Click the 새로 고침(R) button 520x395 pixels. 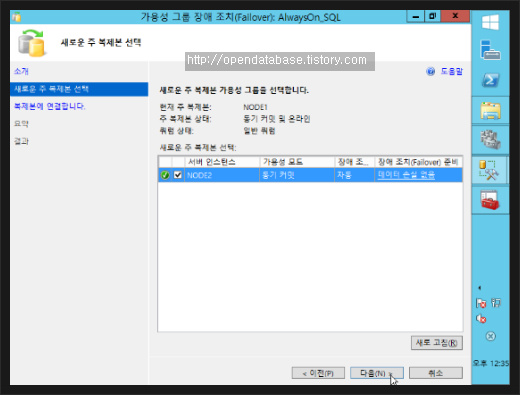point(437,343)
